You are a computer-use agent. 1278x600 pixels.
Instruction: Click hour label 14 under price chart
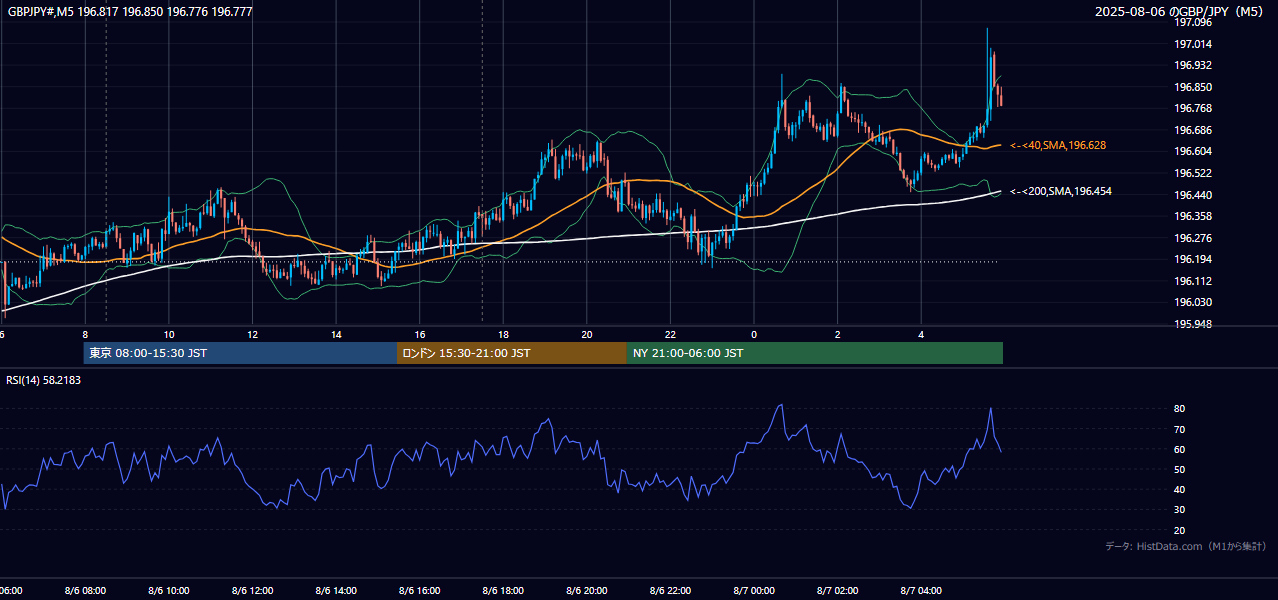(x=336, y=334)
